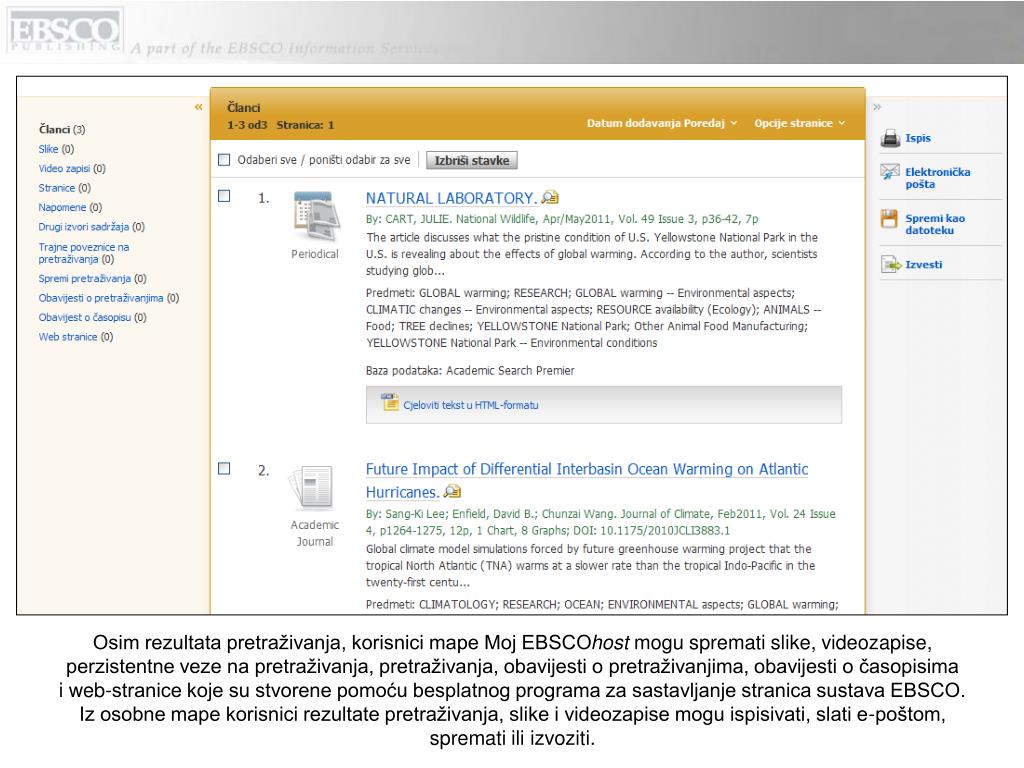This screenshot has width=1024, height=768.
Task: Tick the checkbox for the Future Impact result
Action: (224, 468)
